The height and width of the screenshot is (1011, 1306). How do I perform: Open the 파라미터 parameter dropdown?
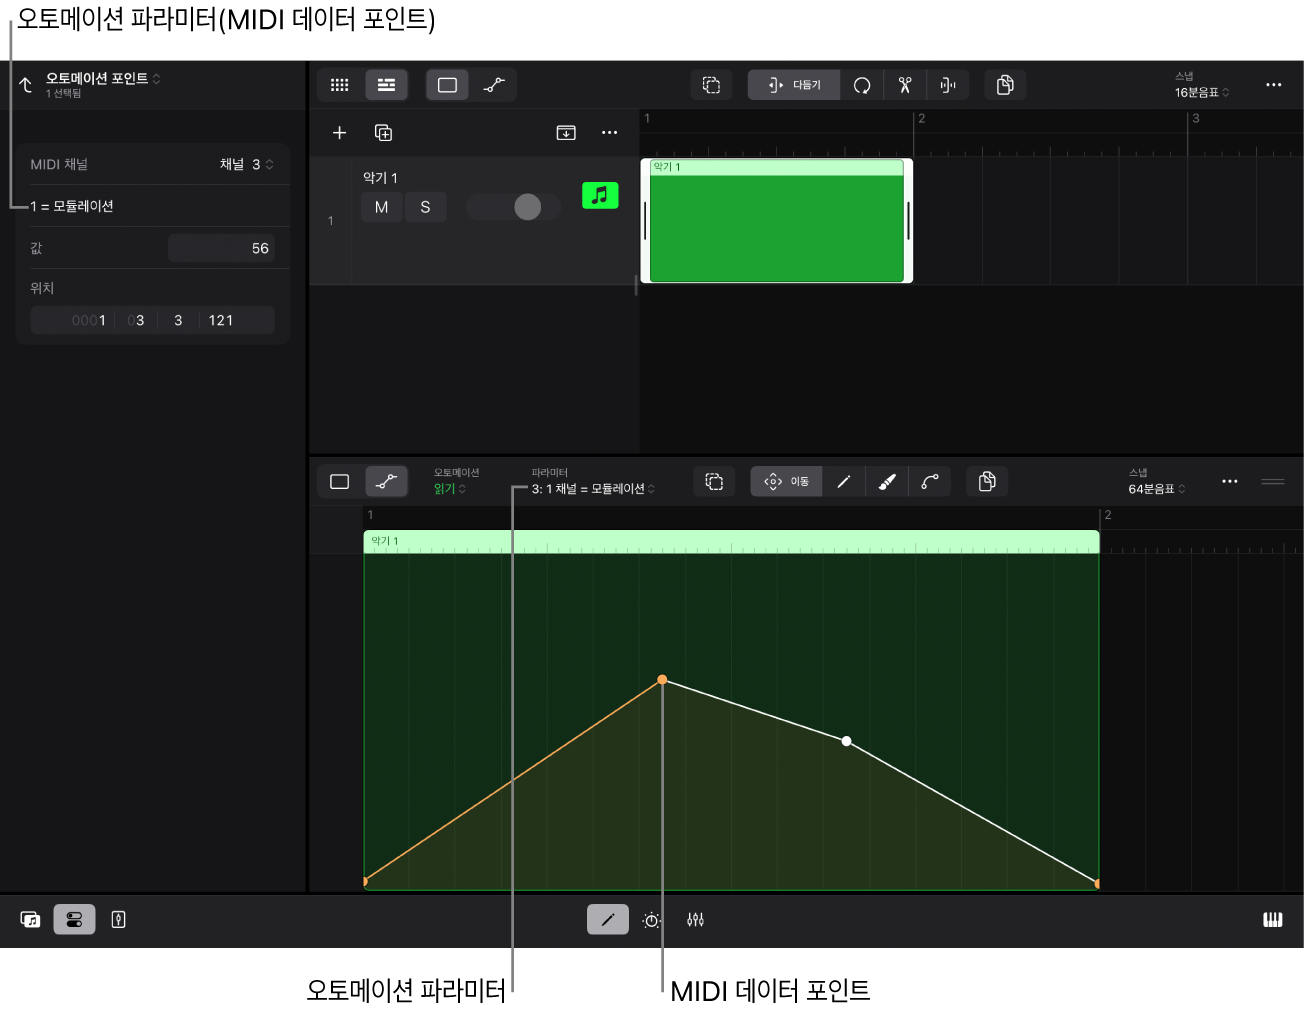coord(593,489)
